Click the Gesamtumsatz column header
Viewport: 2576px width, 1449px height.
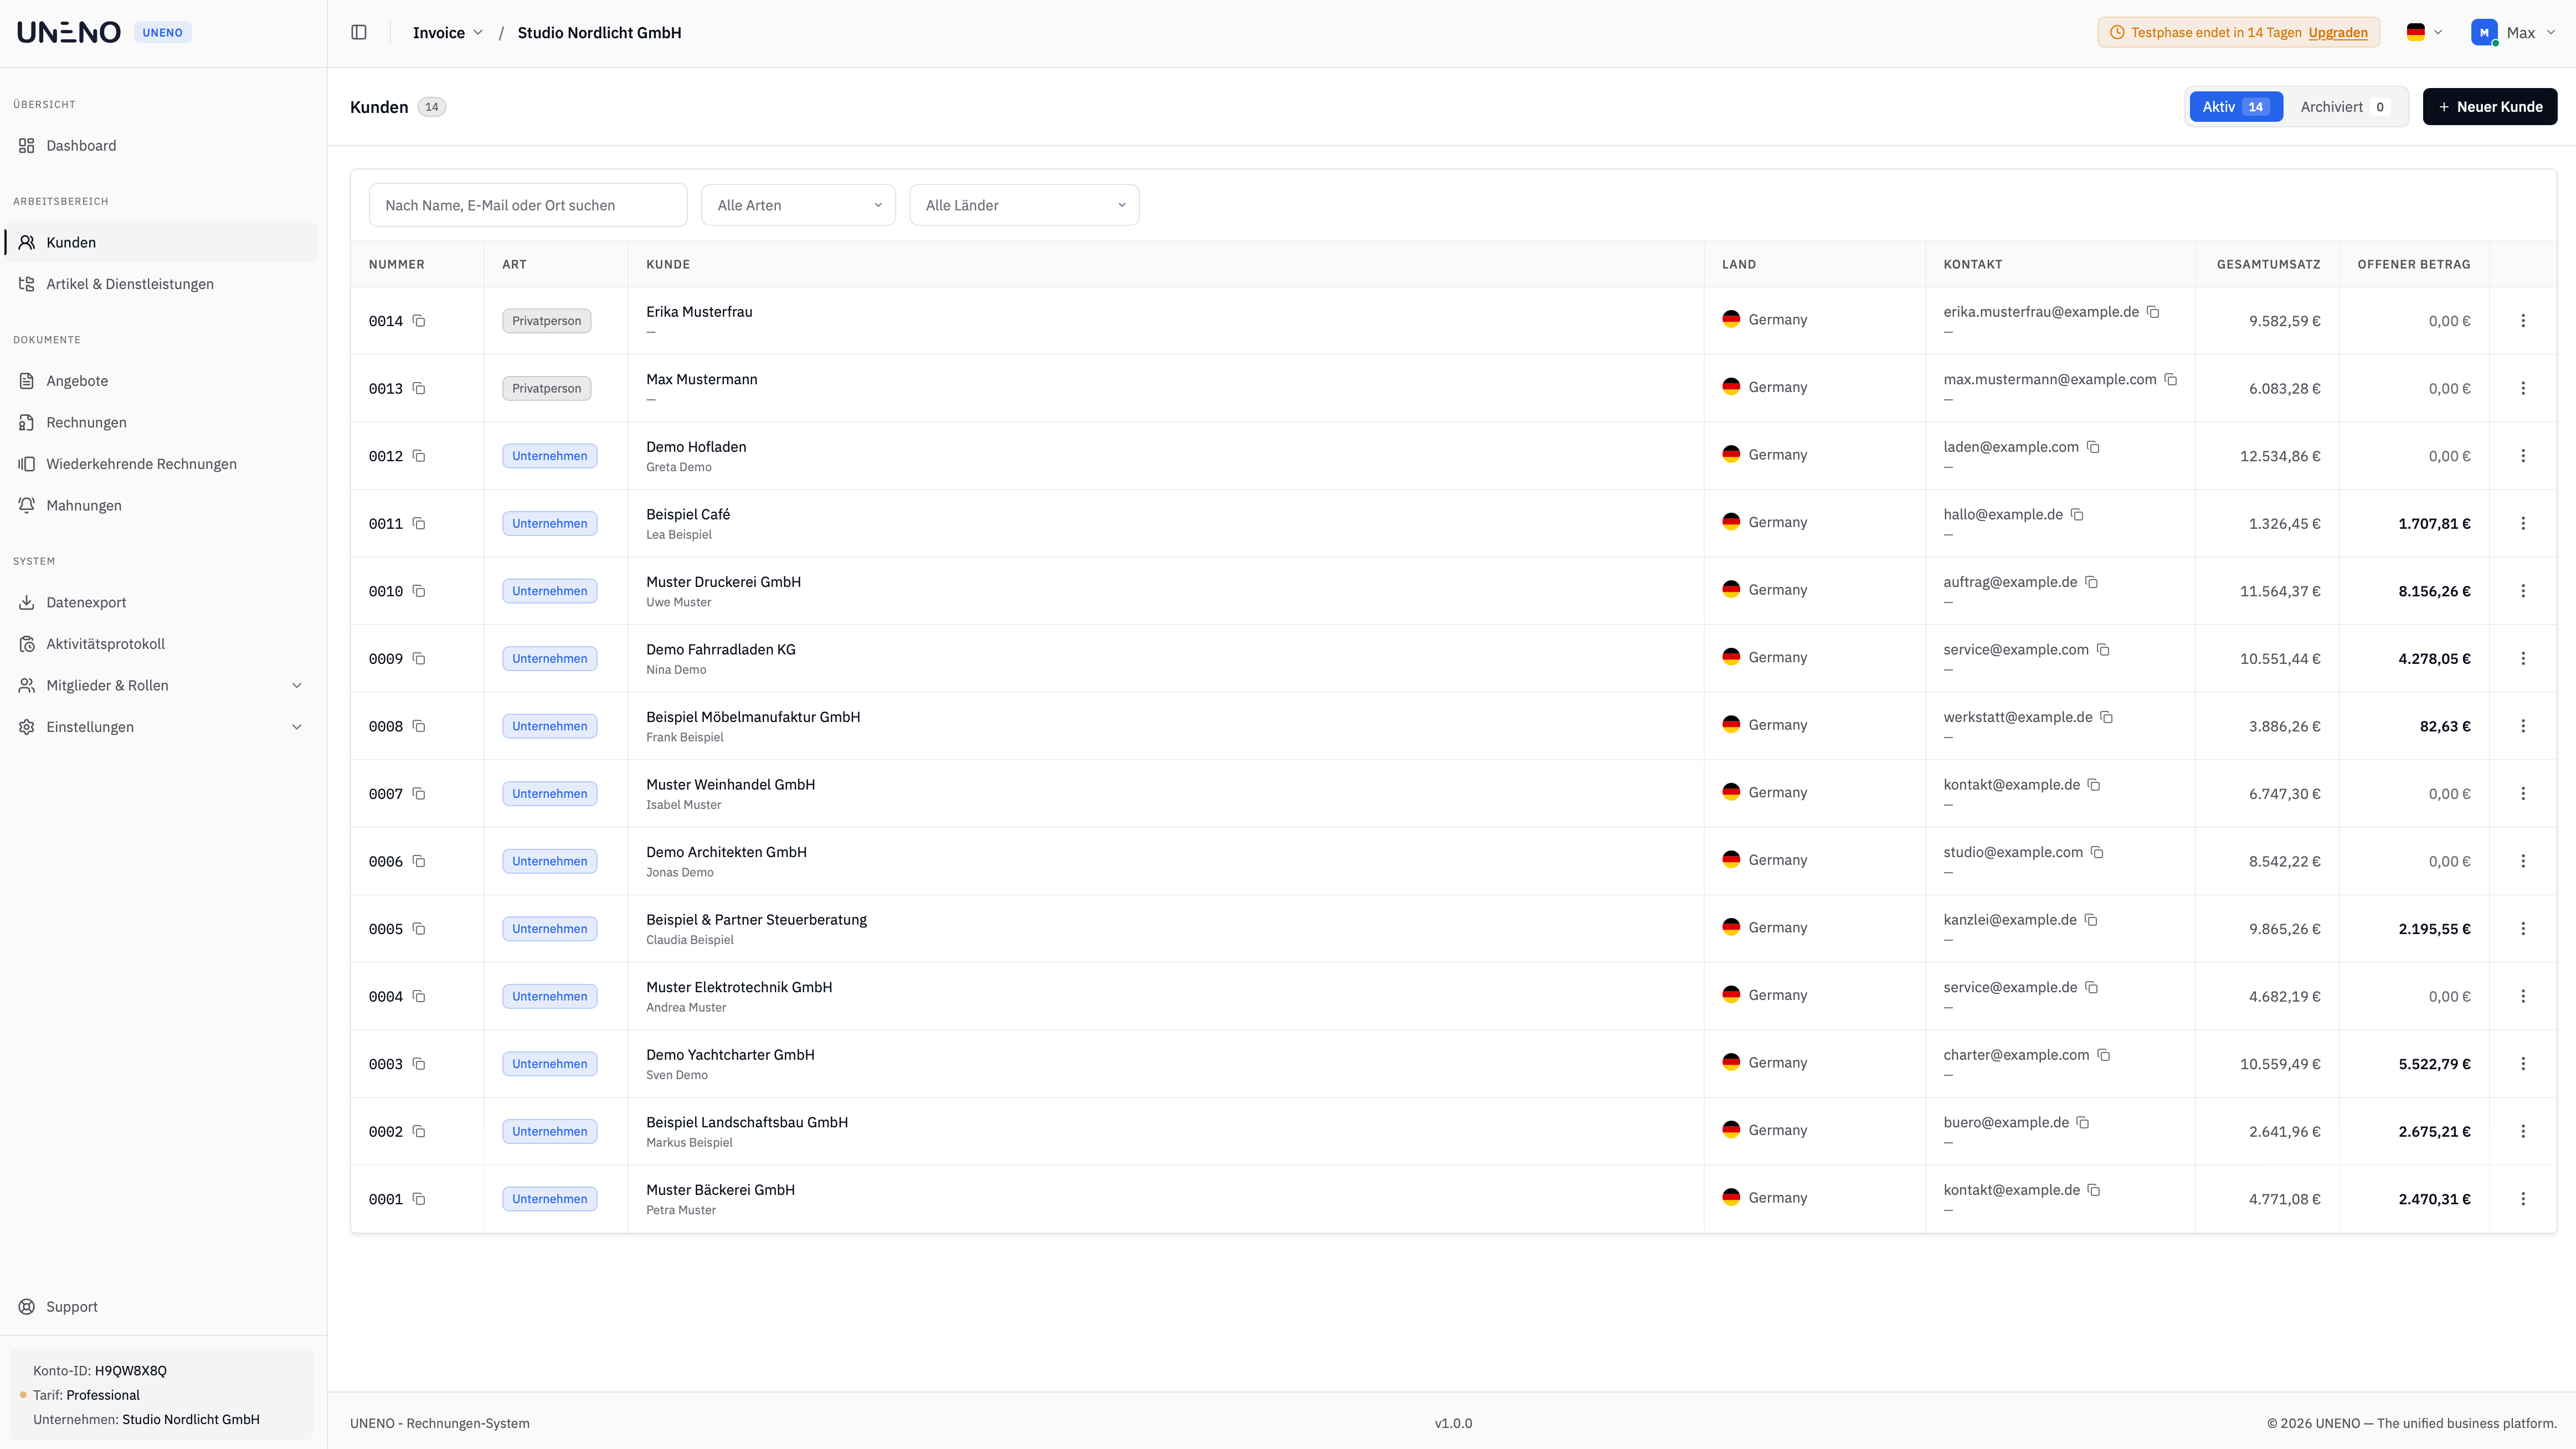[x=2268, y=265]
